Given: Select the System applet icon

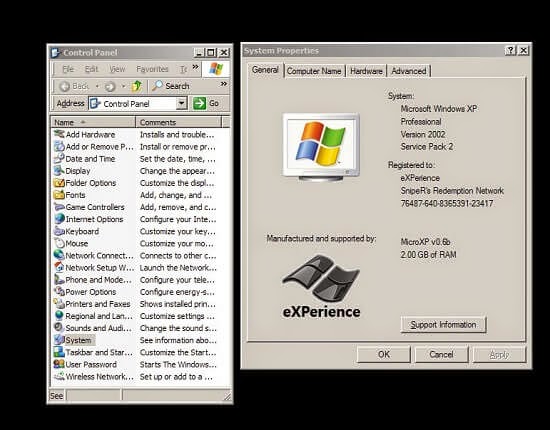Looking at the screenshot, I should 59,340.
